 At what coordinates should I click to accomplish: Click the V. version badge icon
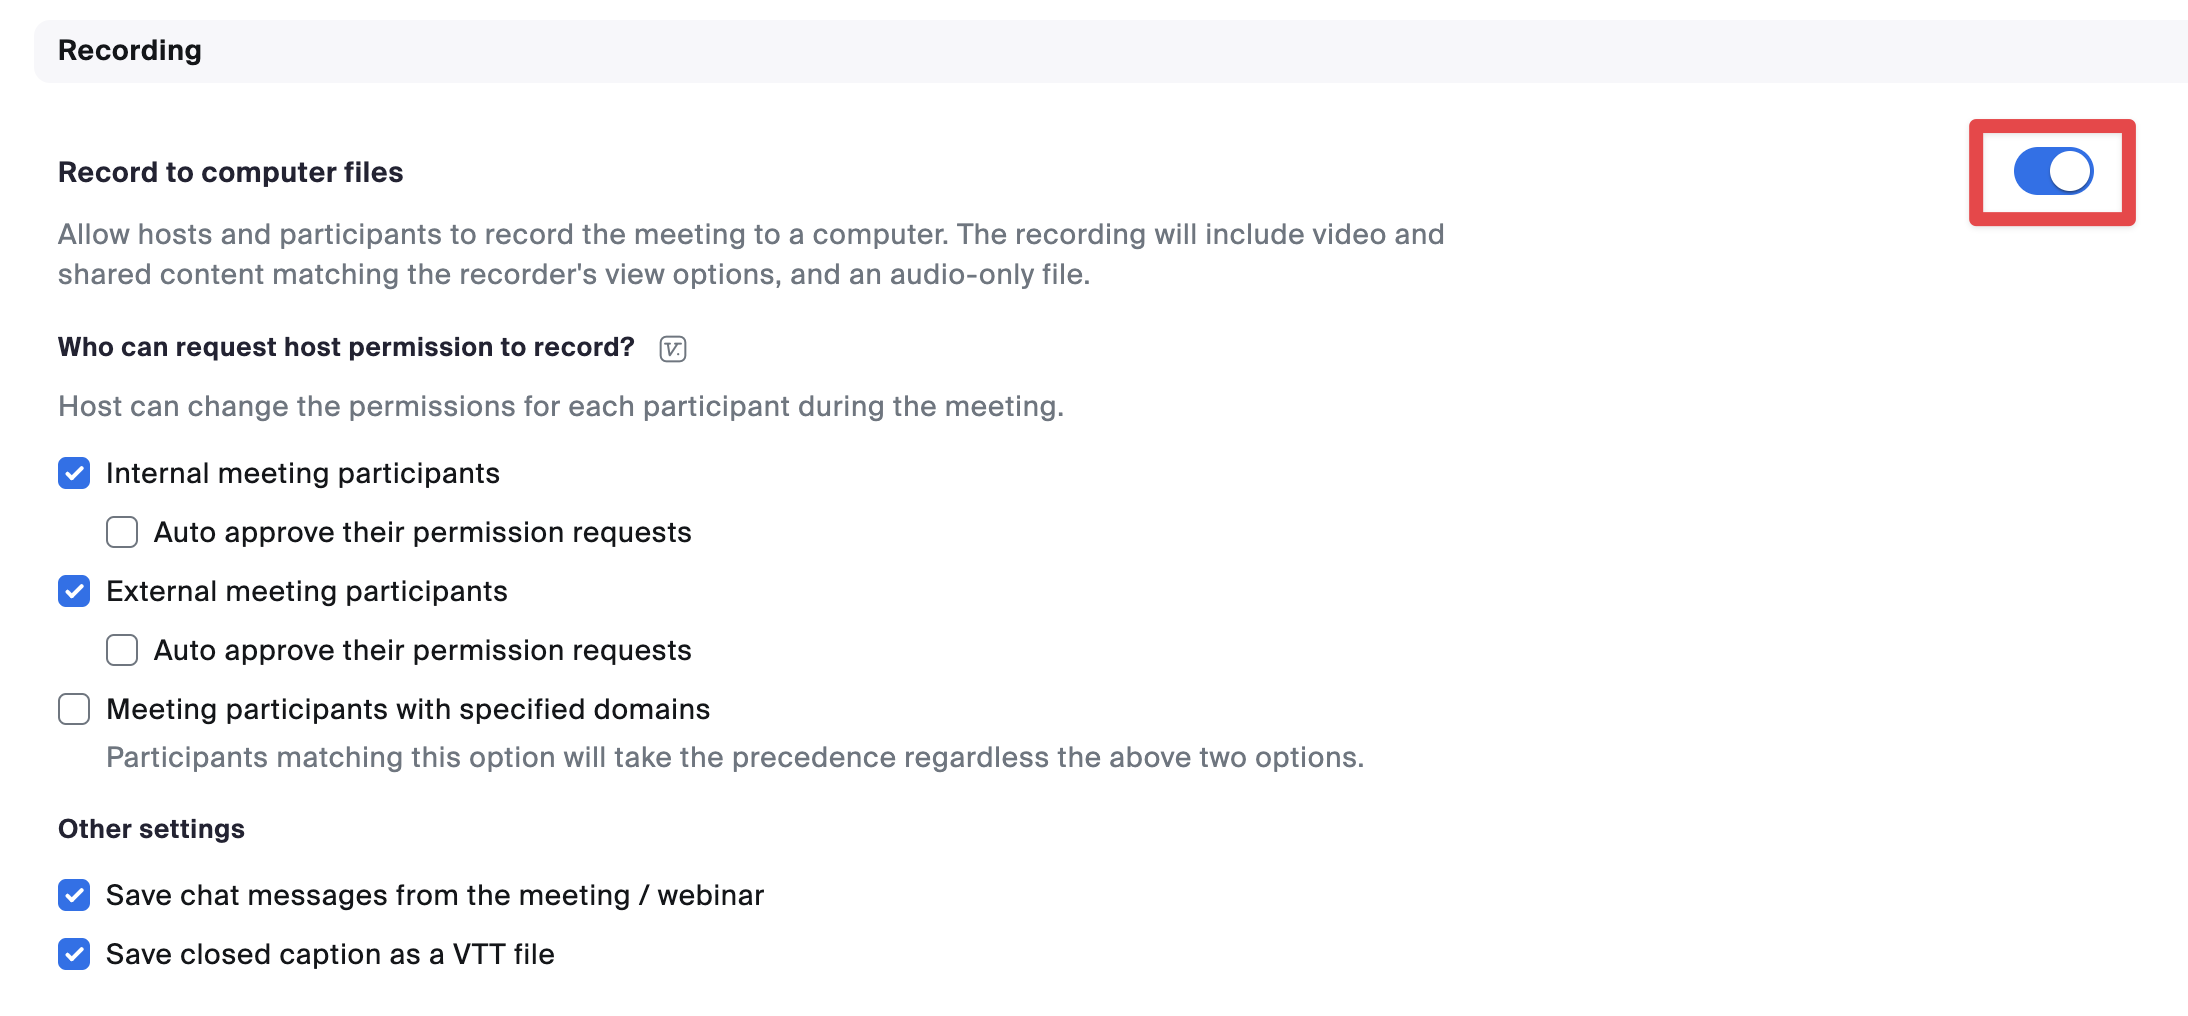click(672, 348)
